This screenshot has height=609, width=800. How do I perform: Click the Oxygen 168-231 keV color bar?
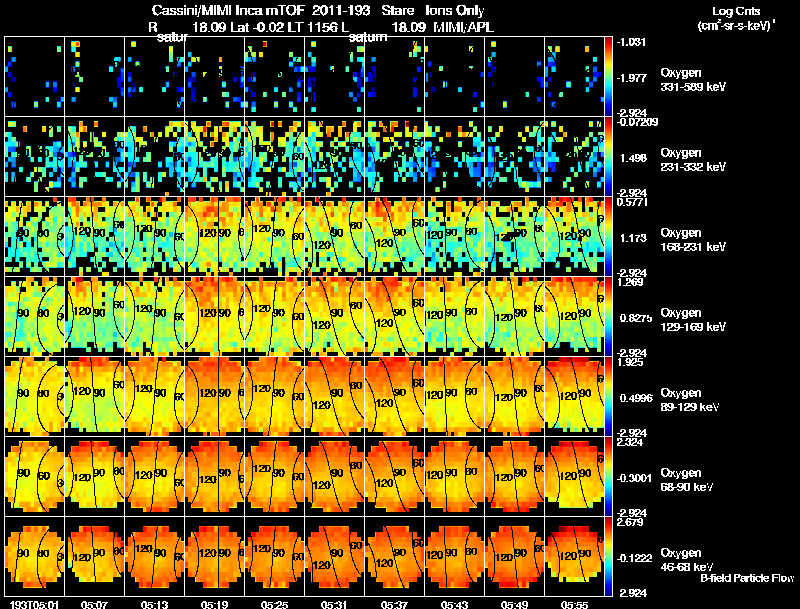(608, 236)
